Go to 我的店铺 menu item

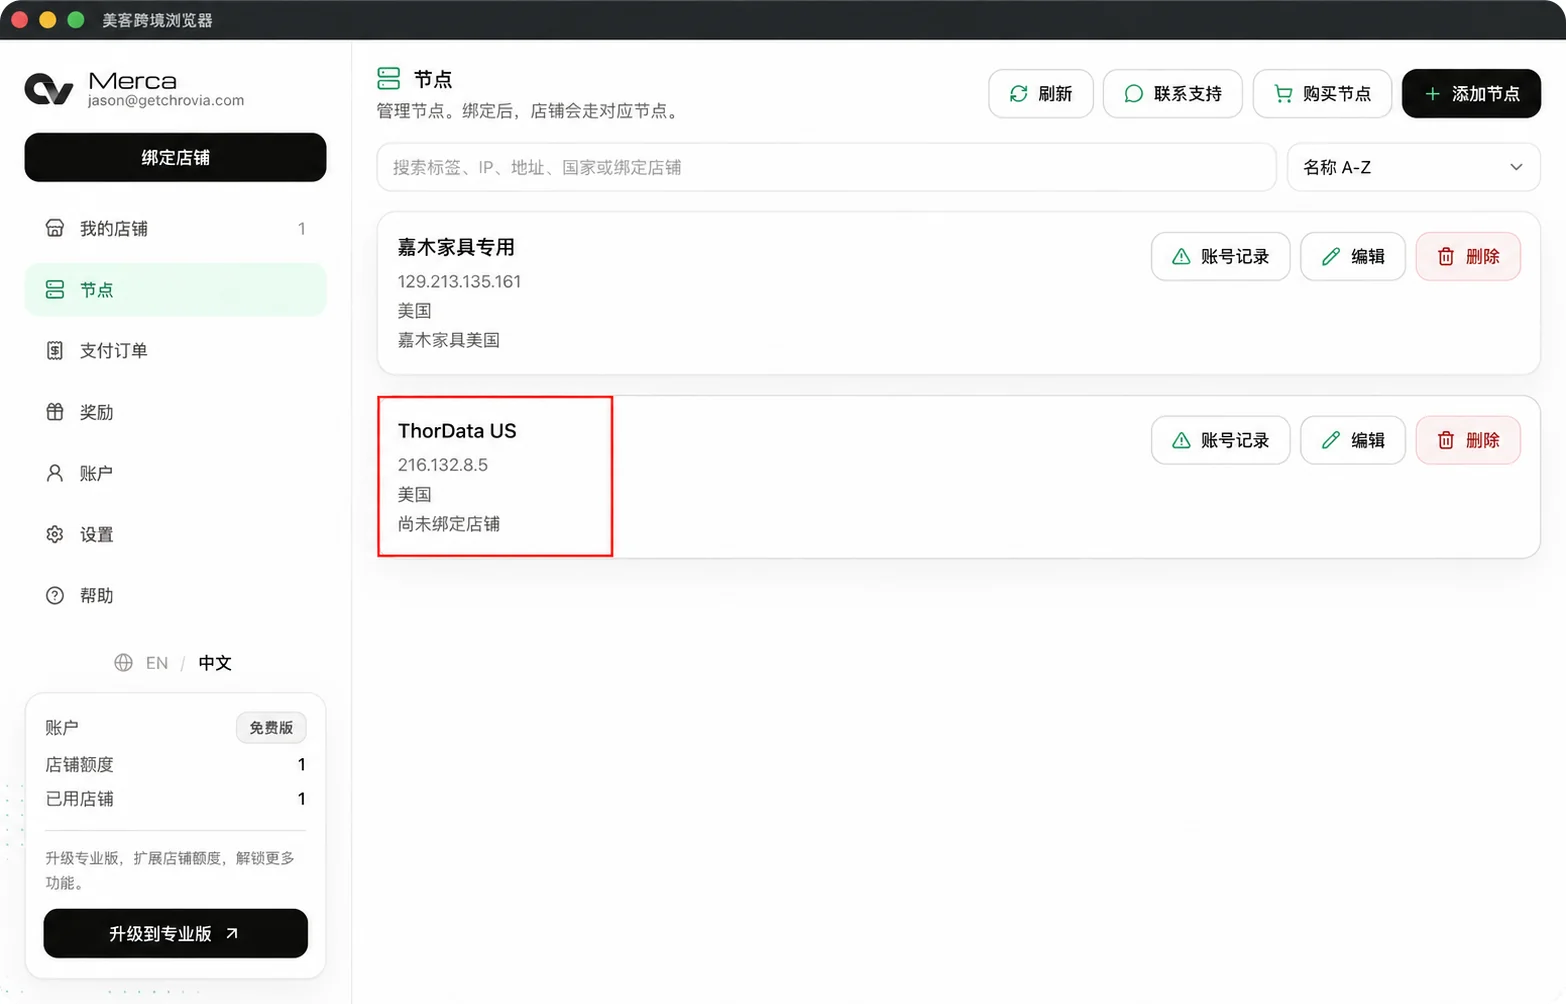175,228
